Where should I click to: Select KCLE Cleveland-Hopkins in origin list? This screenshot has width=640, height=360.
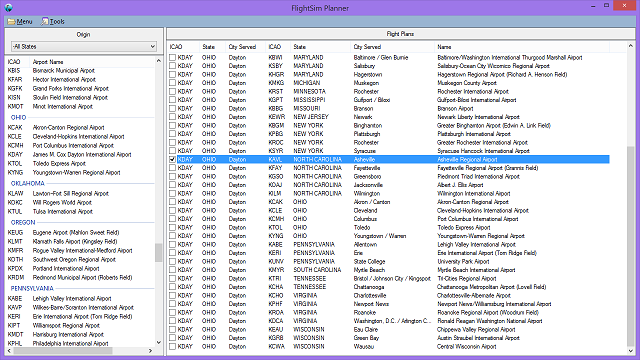point(80,136)
